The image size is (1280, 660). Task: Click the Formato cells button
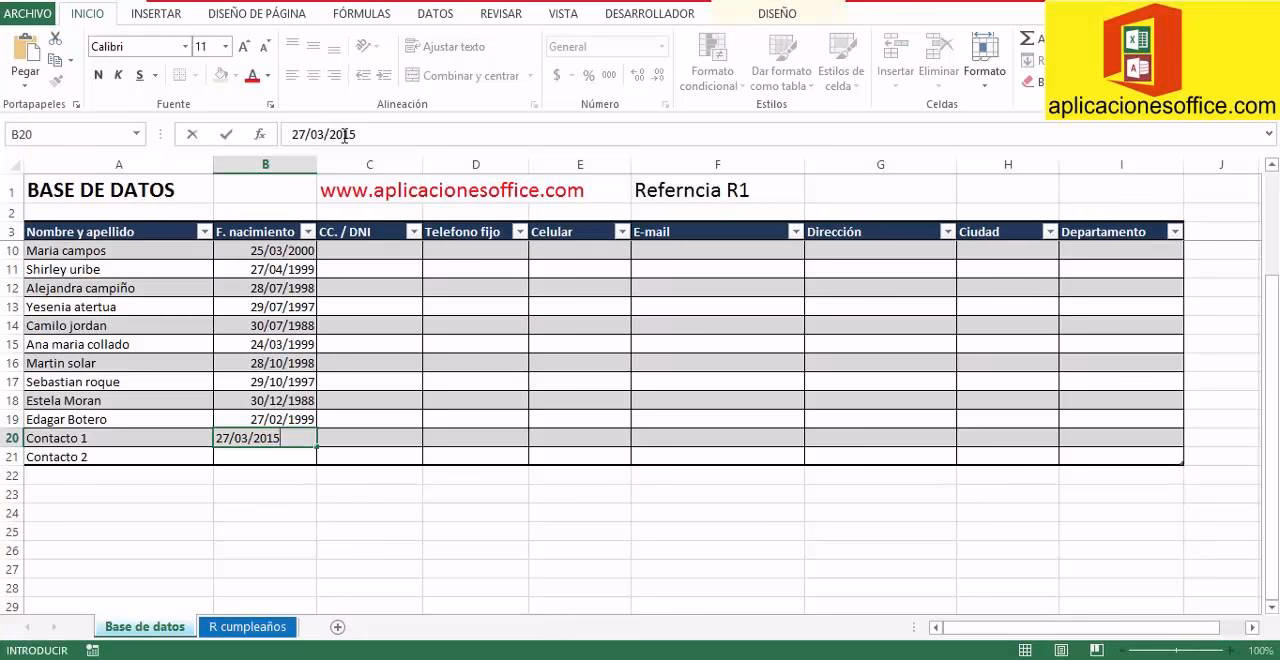(x=985, y=60)
